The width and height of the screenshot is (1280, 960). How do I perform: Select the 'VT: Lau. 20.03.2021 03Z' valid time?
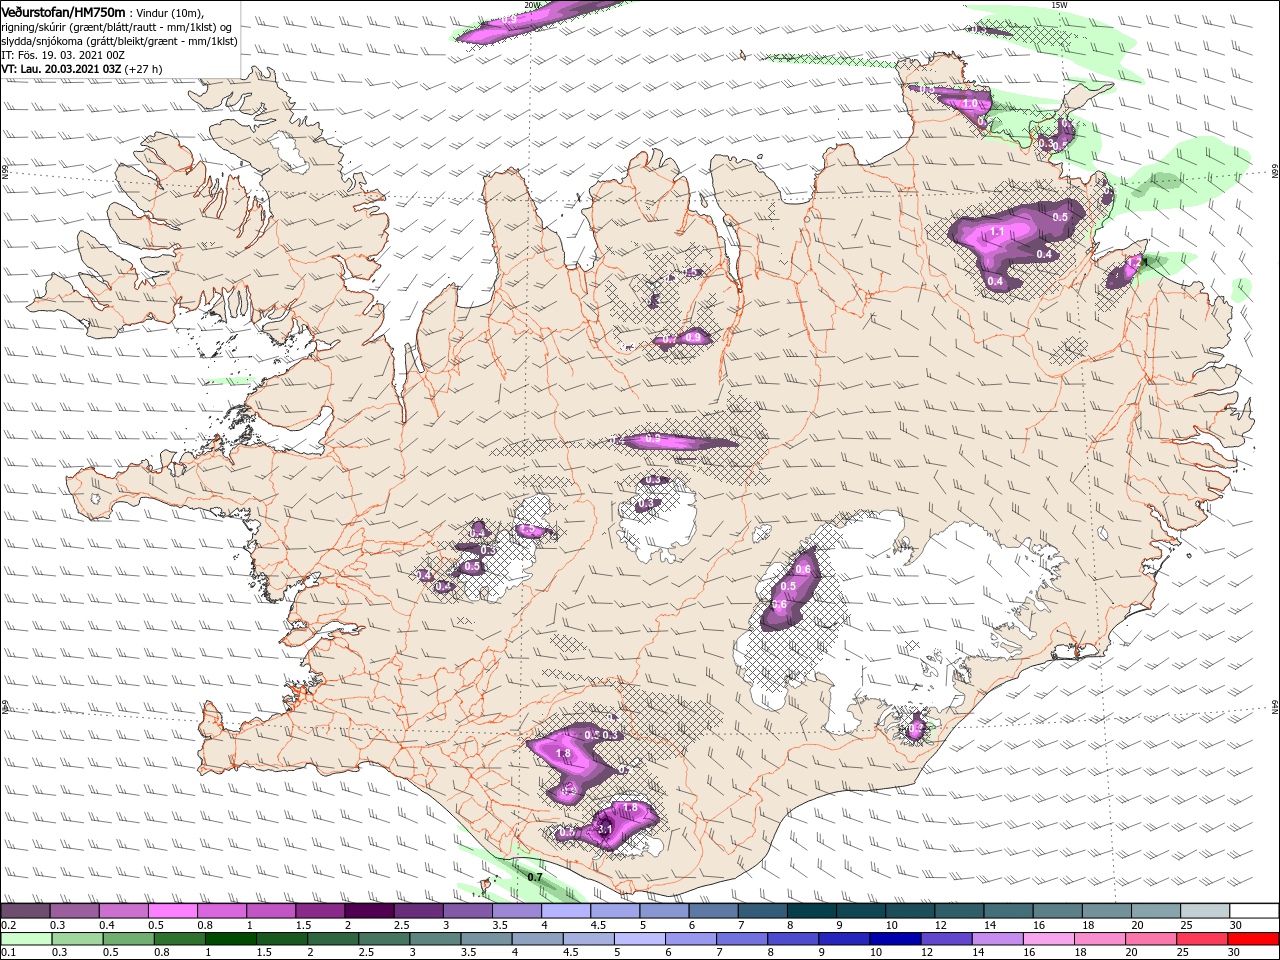coord(61,69)
